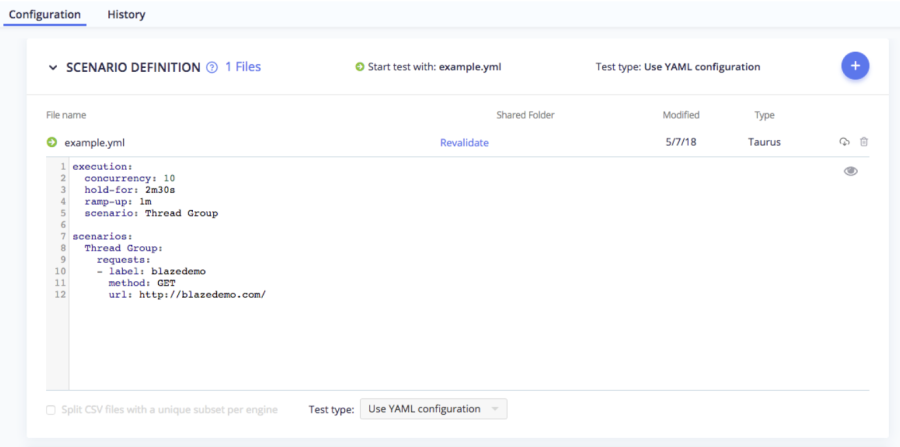Enable Split CSV files per engine checkbox

pos(52,409)
